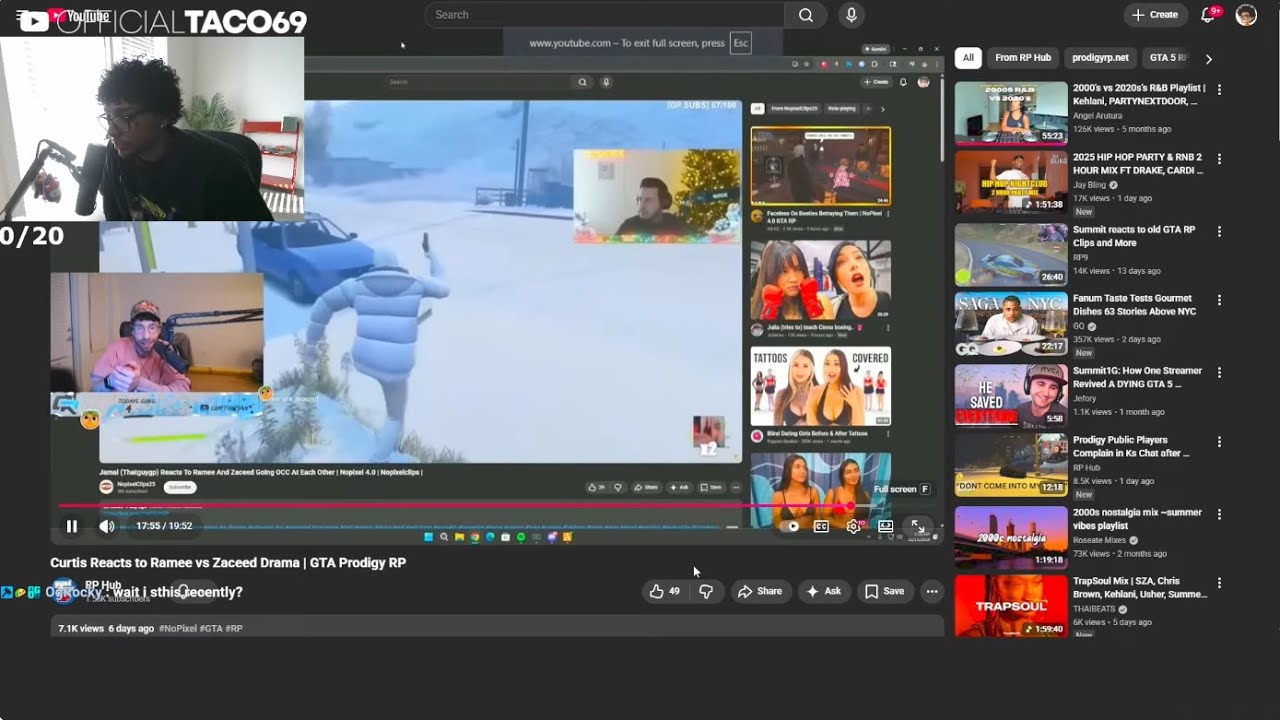The image size is (1280, 720).
Task: Share the Curtis Reacts video
Action: [760, 591]
